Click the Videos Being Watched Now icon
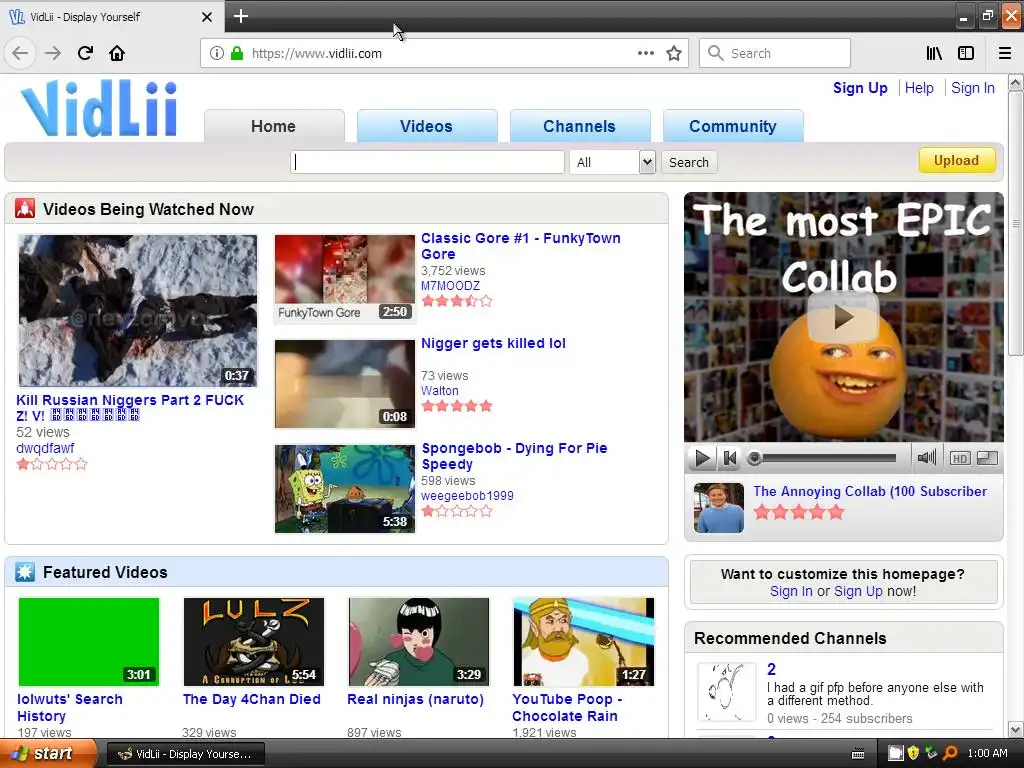Viewport: 1024px width, 768px height. click(25, 208)
